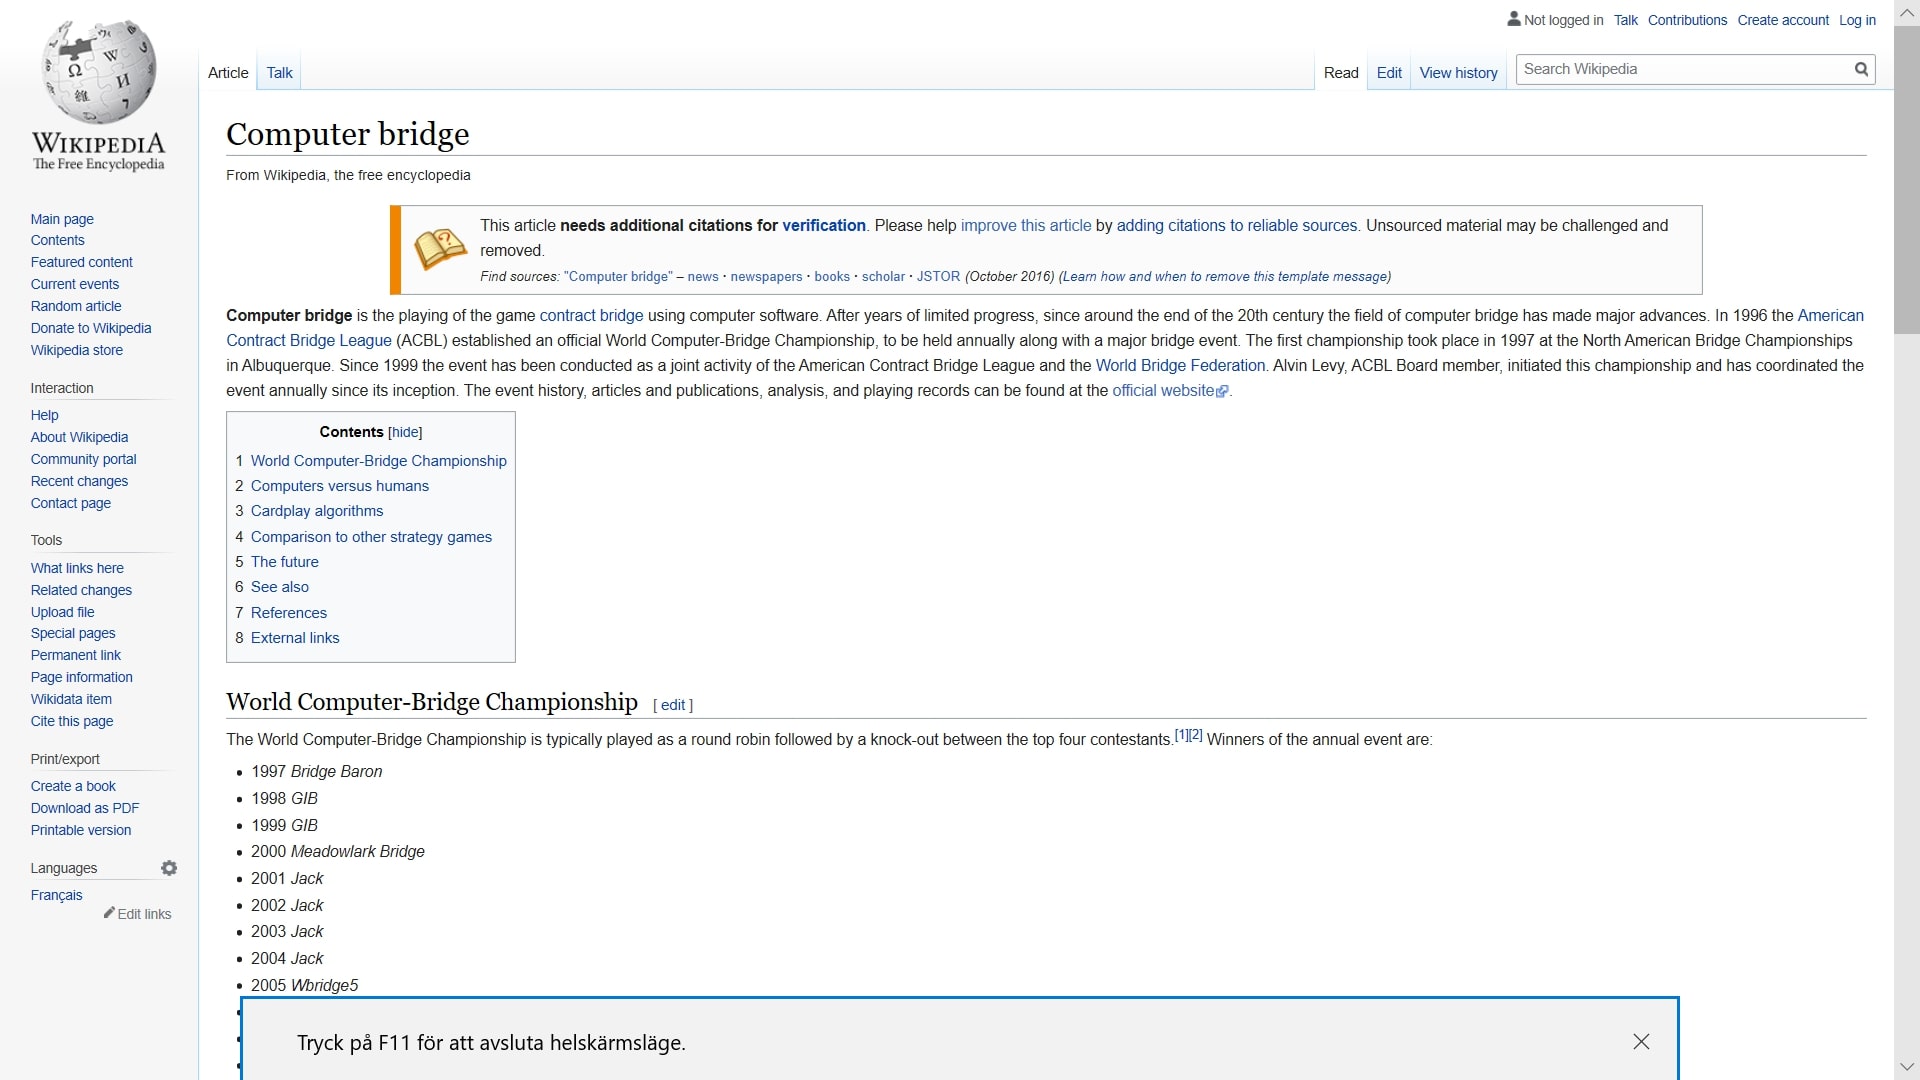Click Donate to Wikipedia

pyautogui.click(x=91, y=328)
